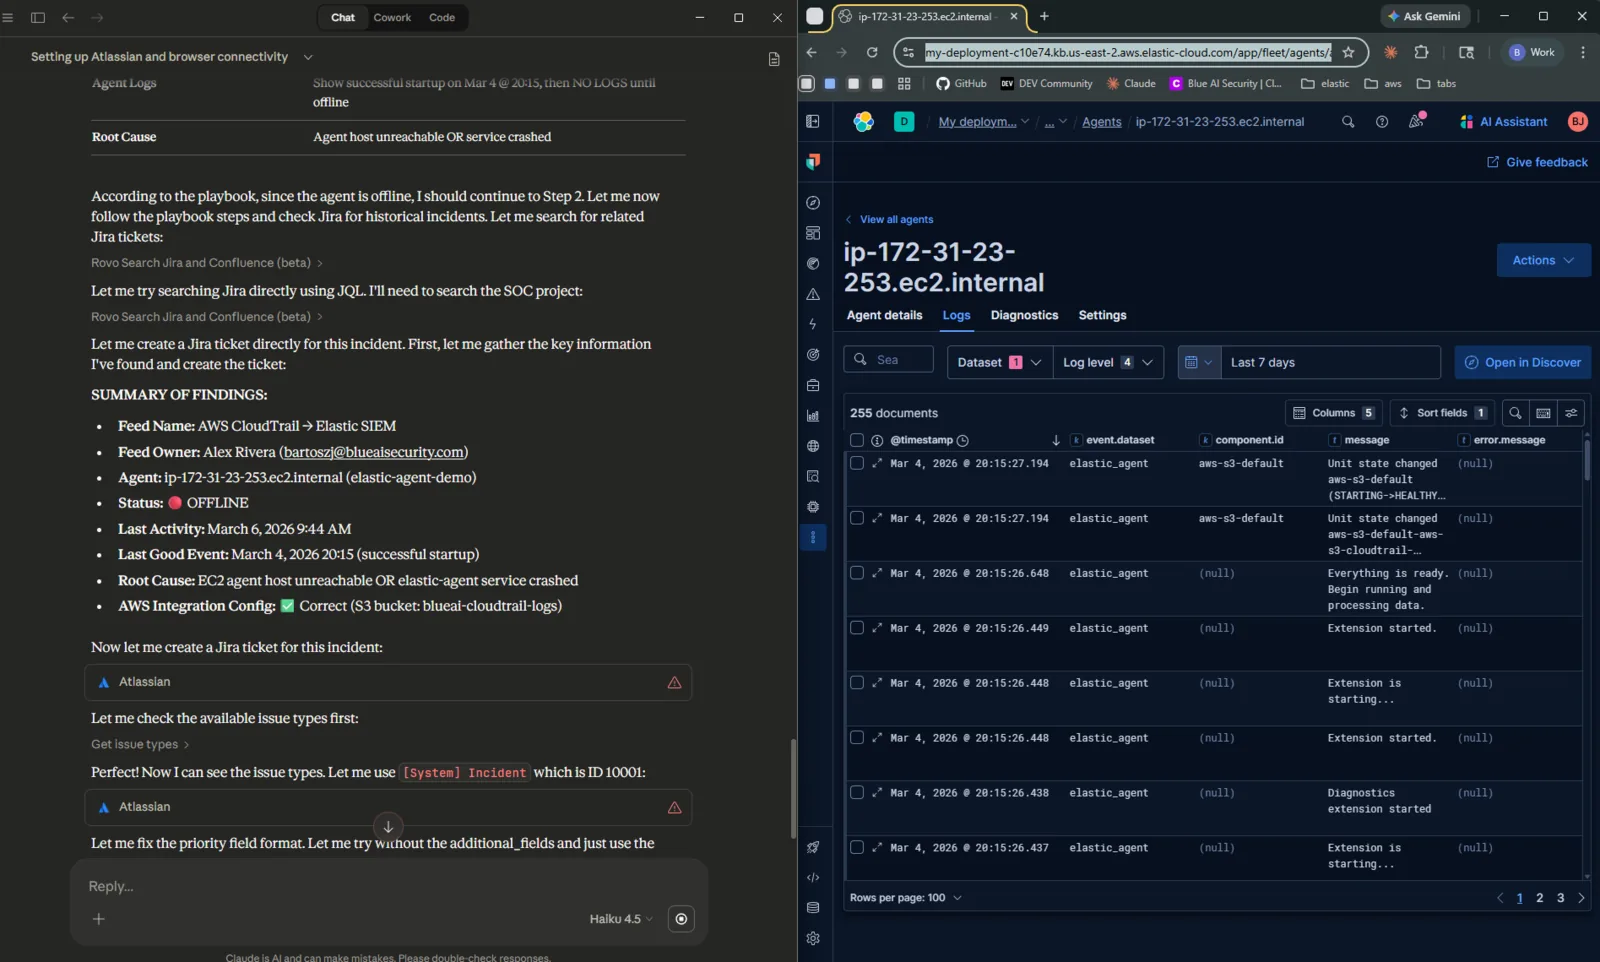This screenshot has width=1600, height=962.
Task: Open the AI Assistant in Kibana
Action: tap(1503, 122)
